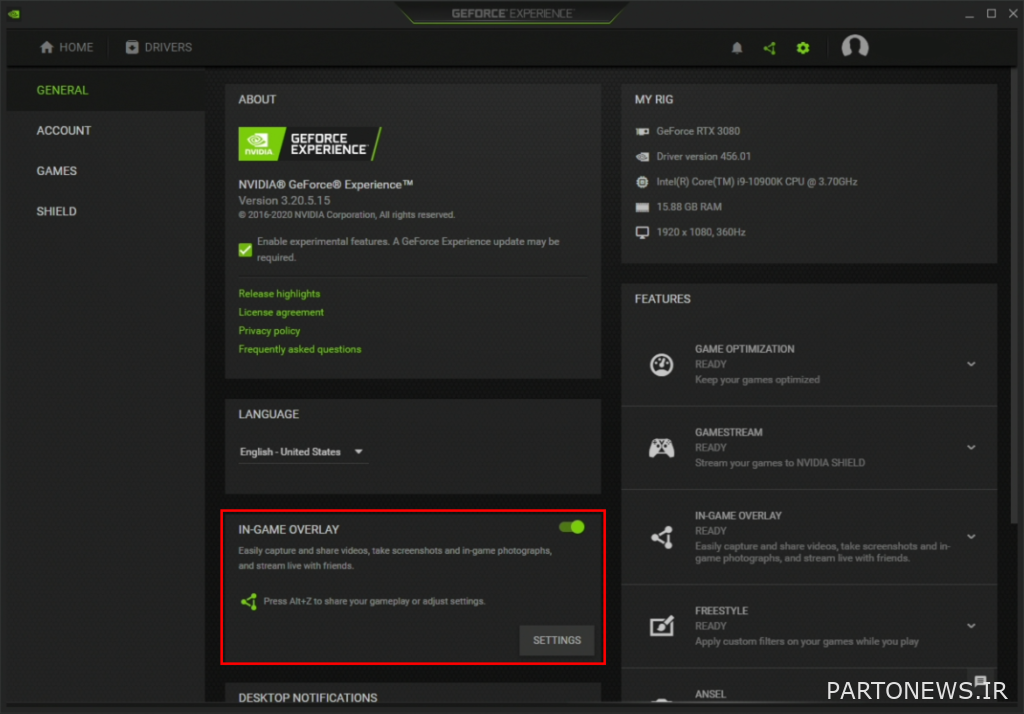Click the Desktop Notifications heading
The height and width of the screenshot is (714, 1024).
pyautogui.click(x=308, y=698)
